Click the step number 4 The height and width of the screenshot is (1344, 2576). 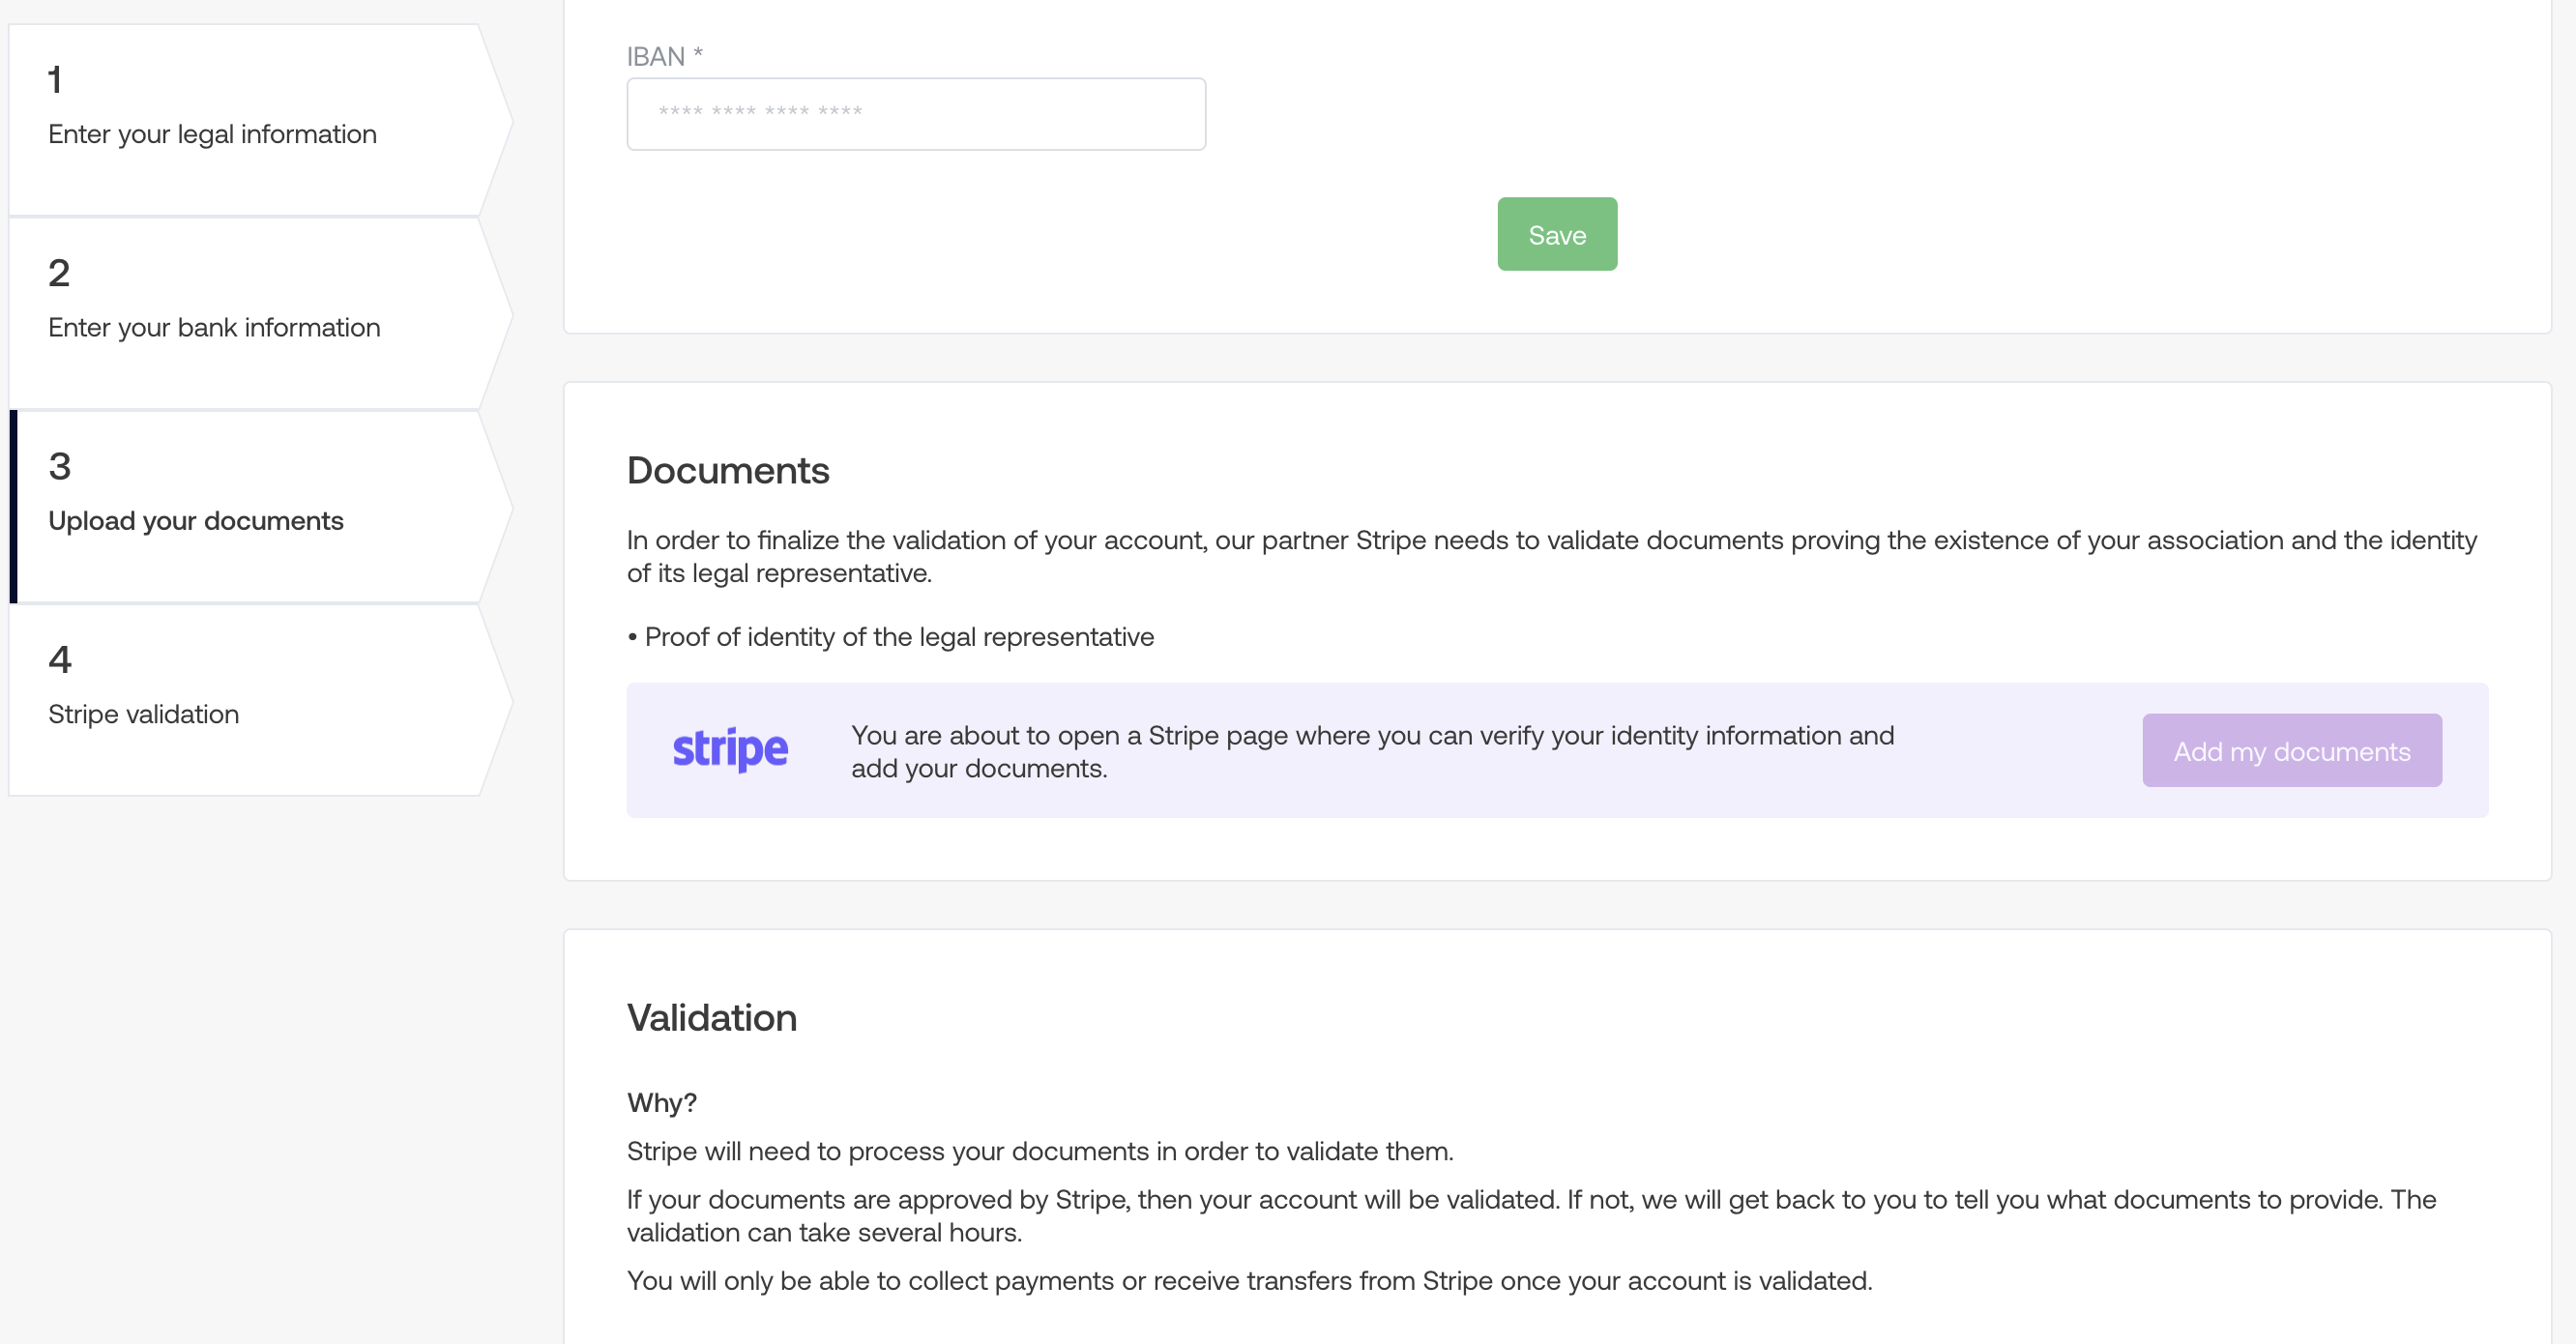pos(60,659)
